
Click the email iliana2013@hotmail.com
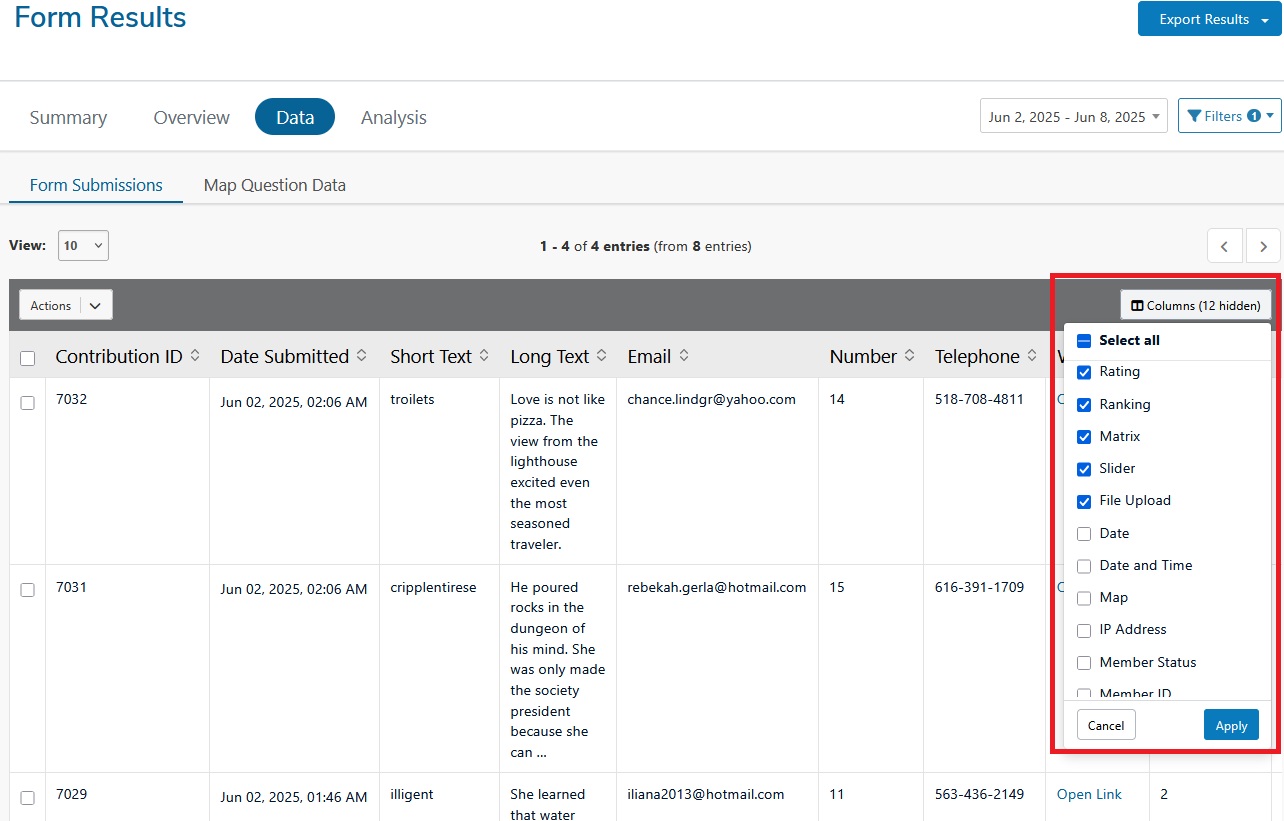[706, 794]
